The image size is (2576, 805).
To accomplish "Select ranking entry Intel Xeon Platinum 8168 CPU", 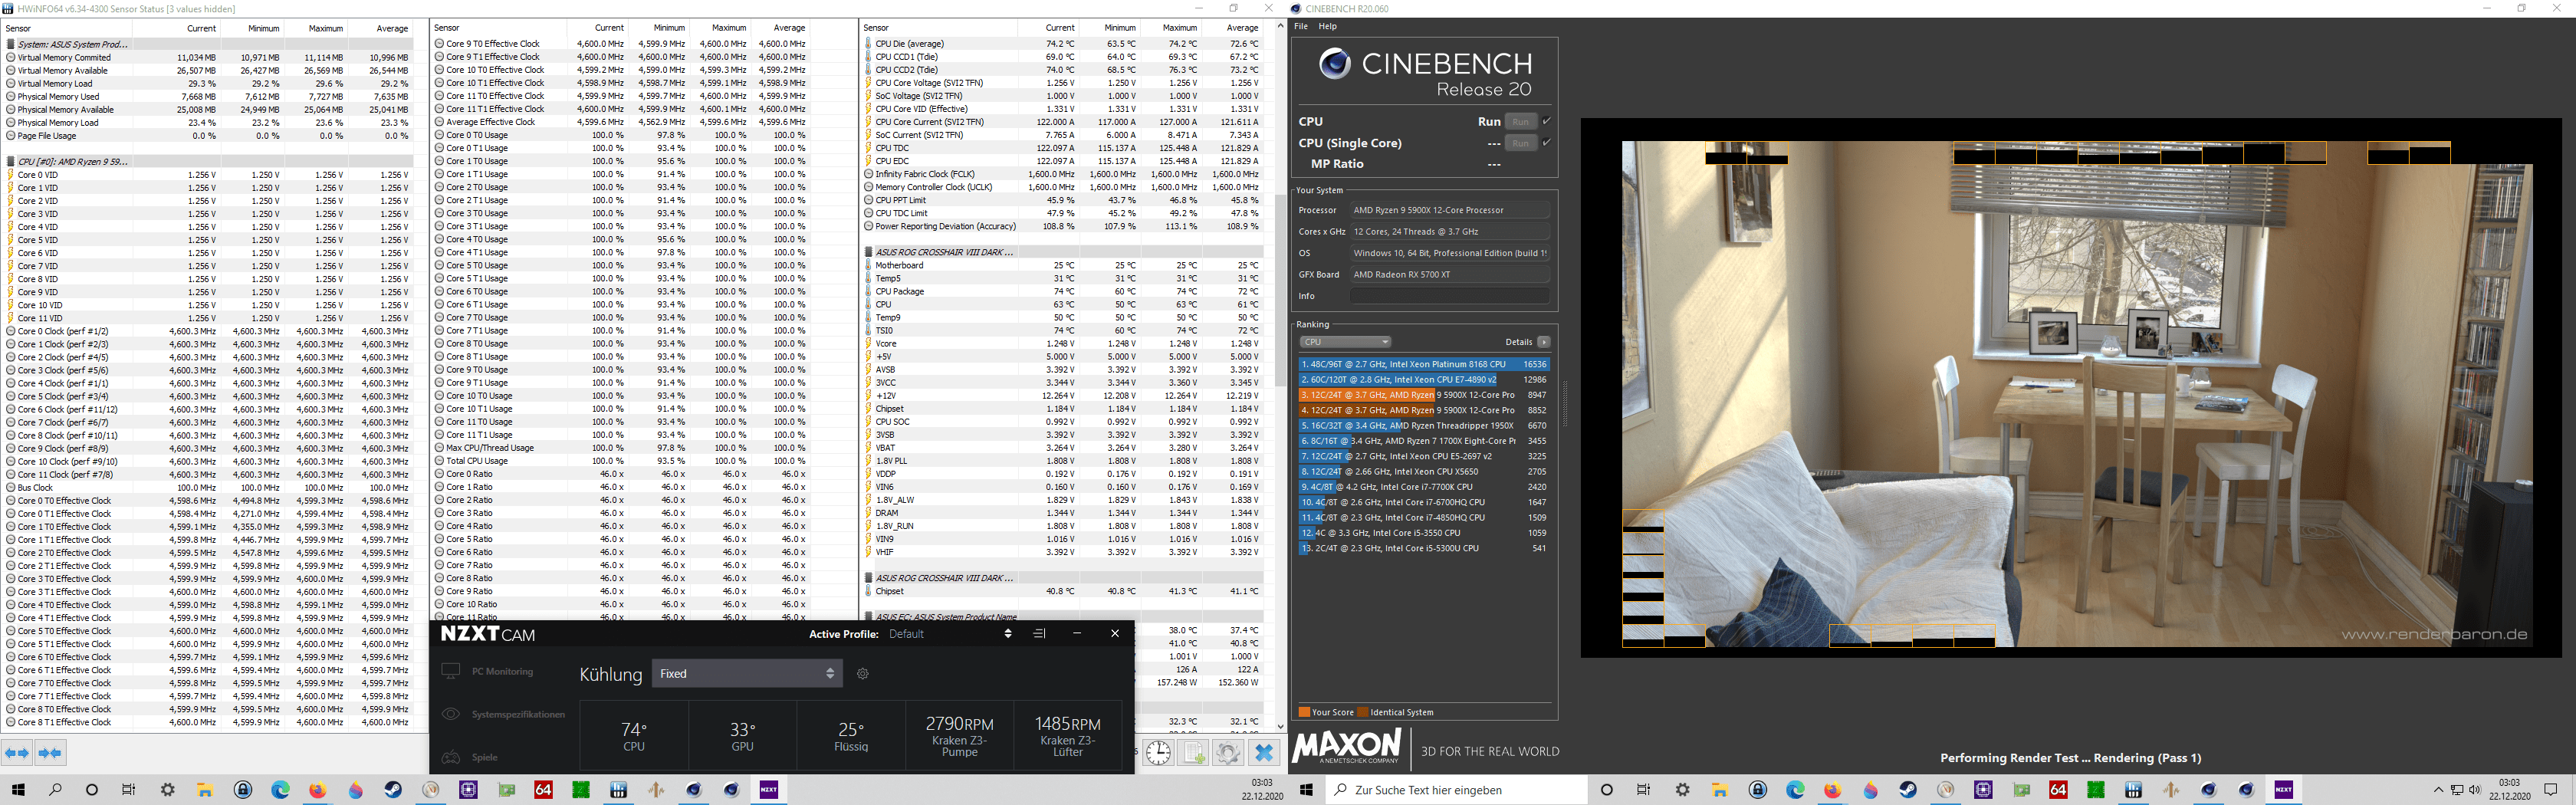I will click(x=1423, y=365).
